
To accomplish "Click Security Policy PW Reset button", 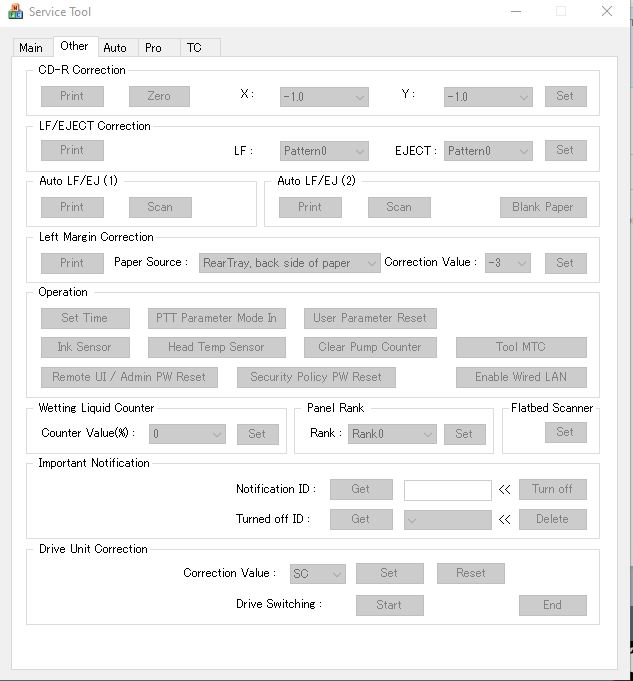I will tap(316, 377).
